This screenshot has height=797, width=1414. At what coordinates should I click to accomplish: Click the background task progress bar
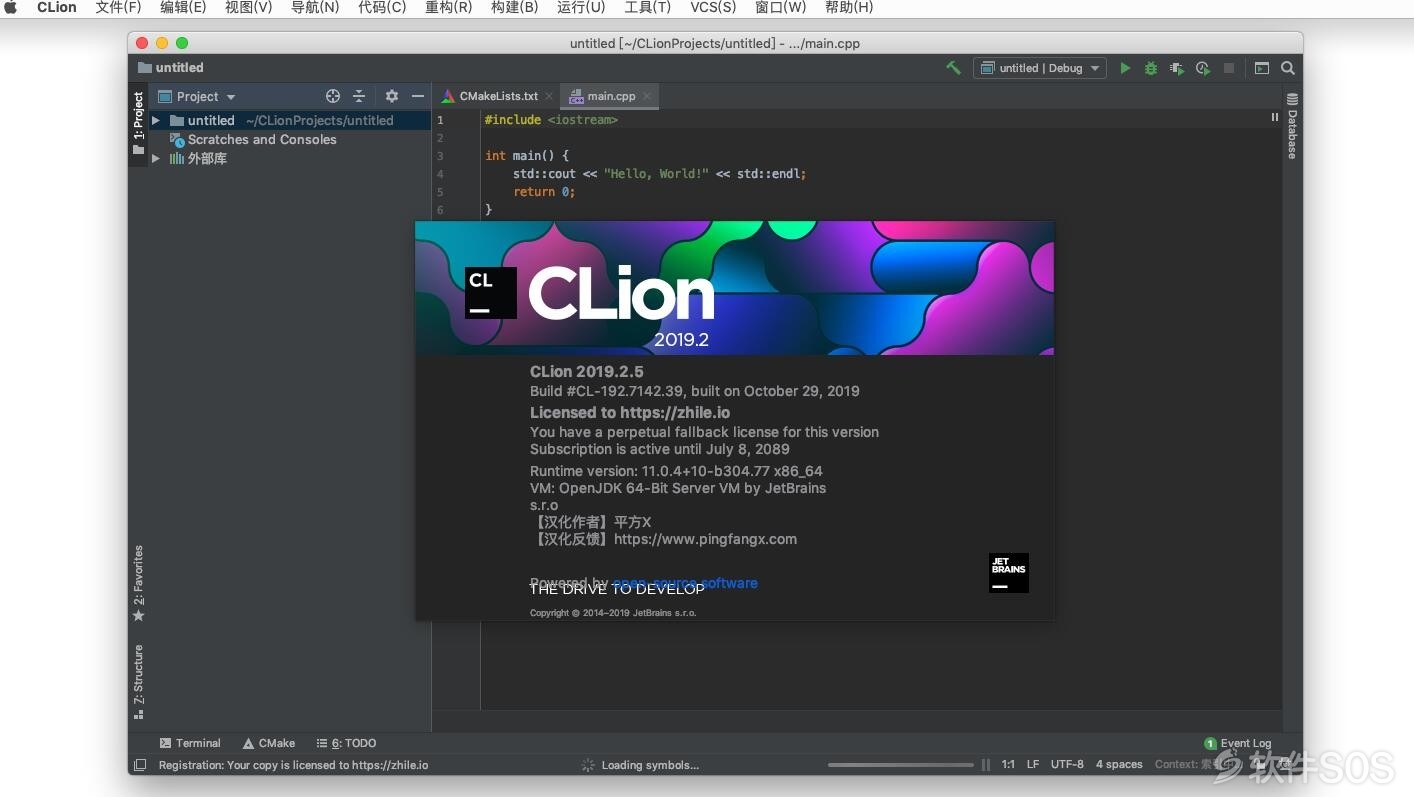(x=900, y=765)
